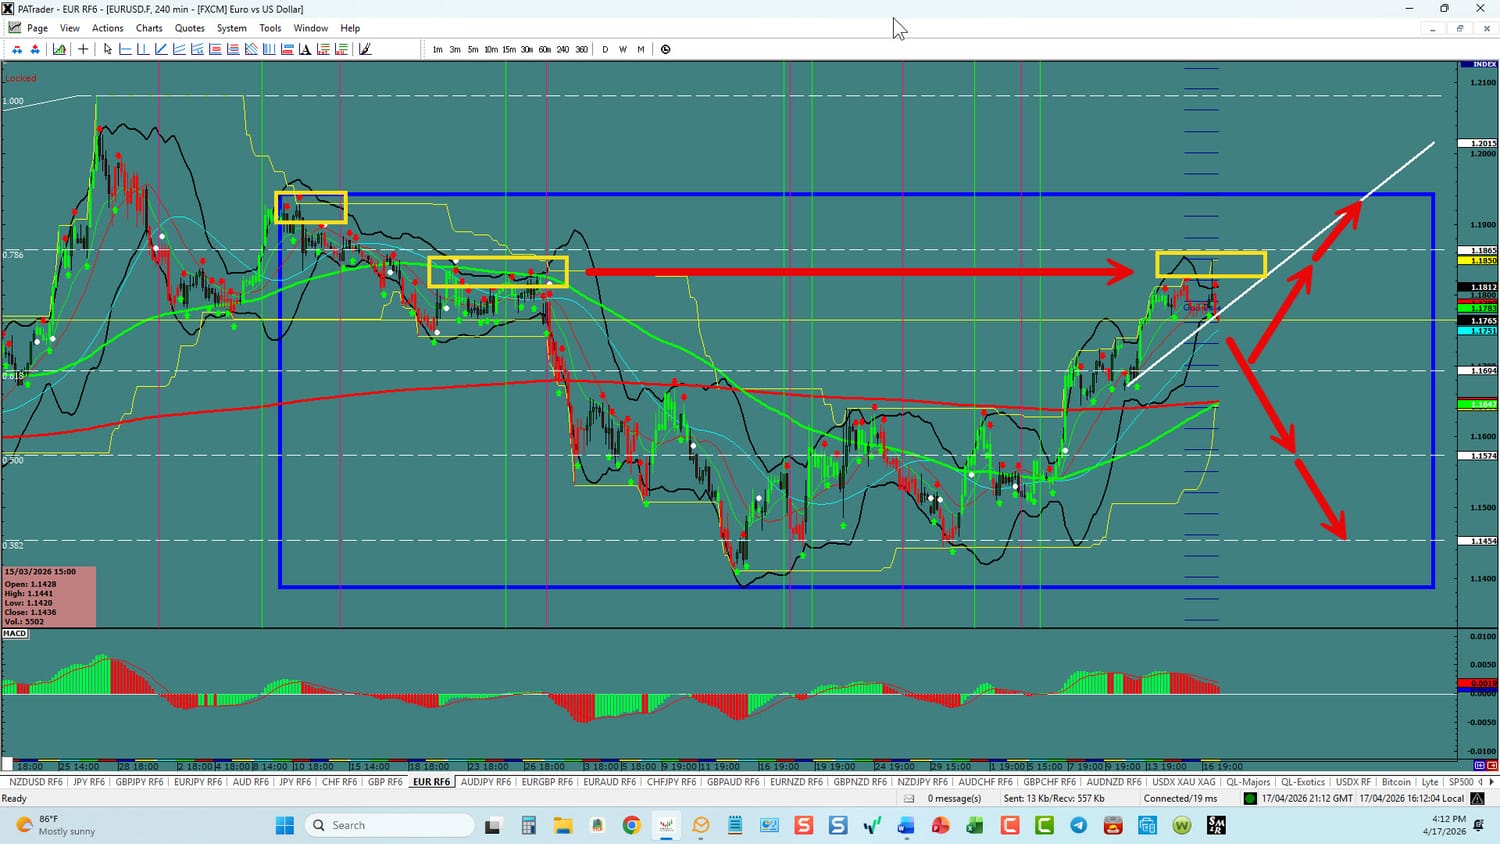This screenshot has height=844, width=1500.
Task: Open the Quotes menu
Action: pyautogui.click(x=189, y=28)
